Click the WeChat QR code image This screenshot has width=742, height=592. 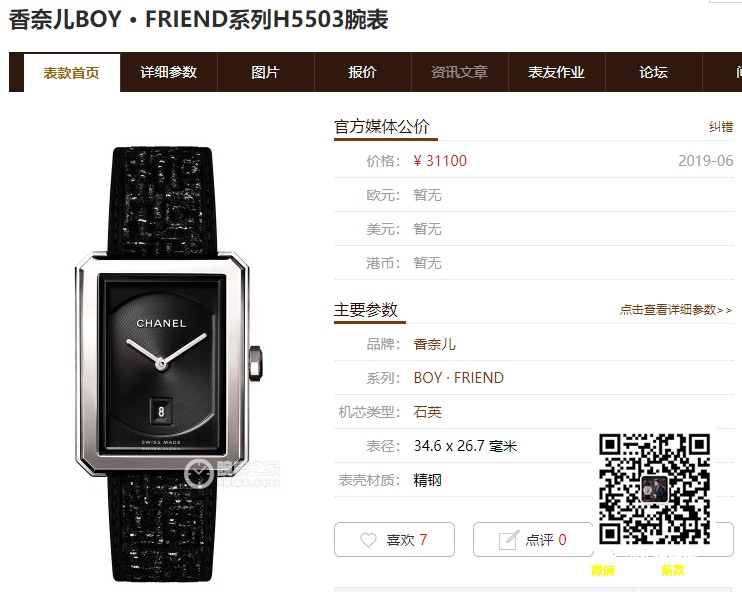point(655,488)
